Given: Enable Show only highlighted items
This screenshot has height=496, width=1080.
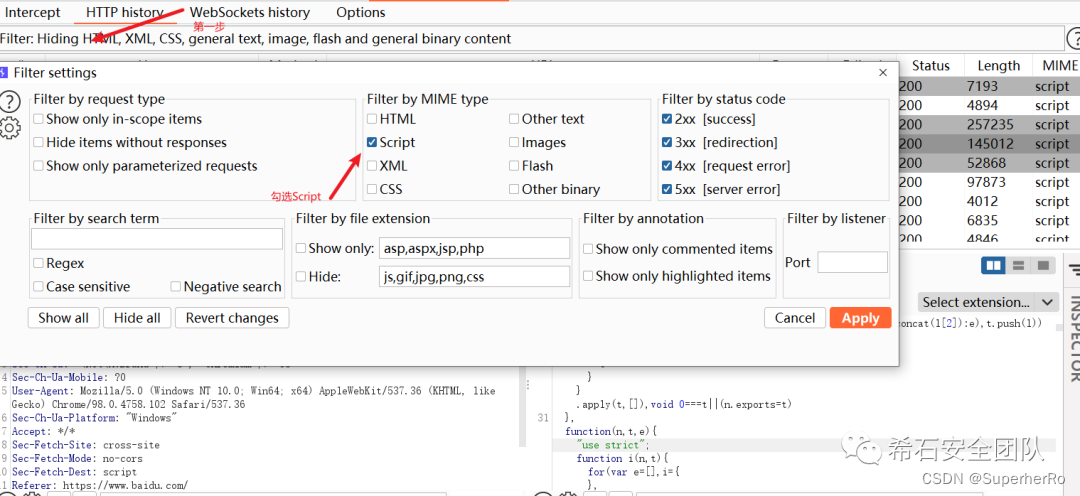Looking at the screenshot, I should (x=588, y=276).
